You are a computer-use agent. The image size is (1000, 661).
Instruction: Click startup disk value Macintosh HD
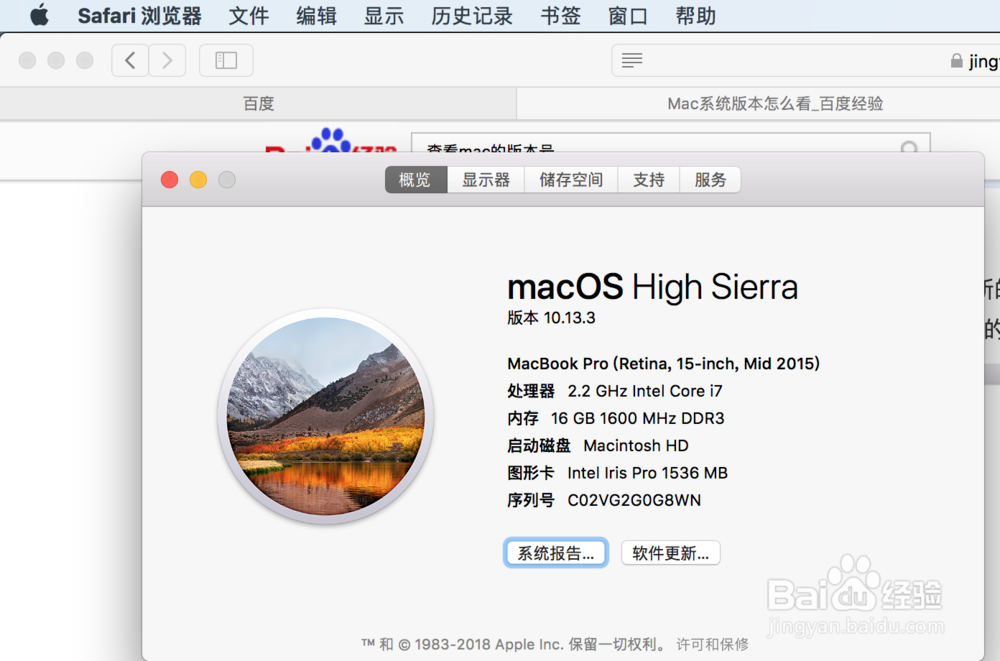pos(636,445)
